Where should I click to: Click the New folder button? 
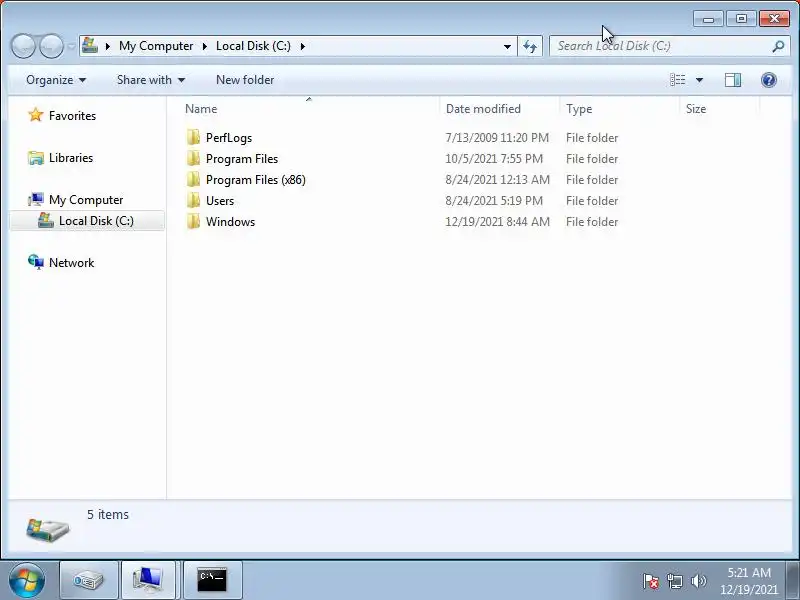tap(245, 80)
